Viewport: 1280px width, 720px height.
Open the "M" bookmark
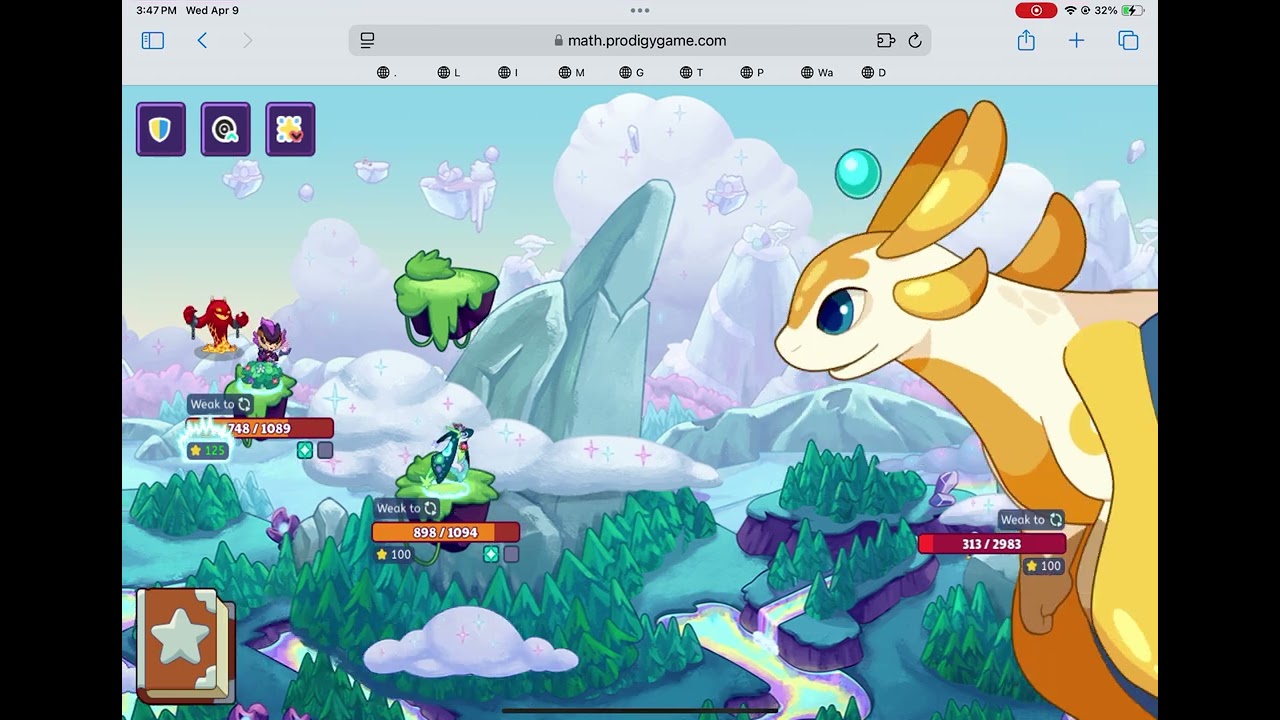click(x=572, y=72)
